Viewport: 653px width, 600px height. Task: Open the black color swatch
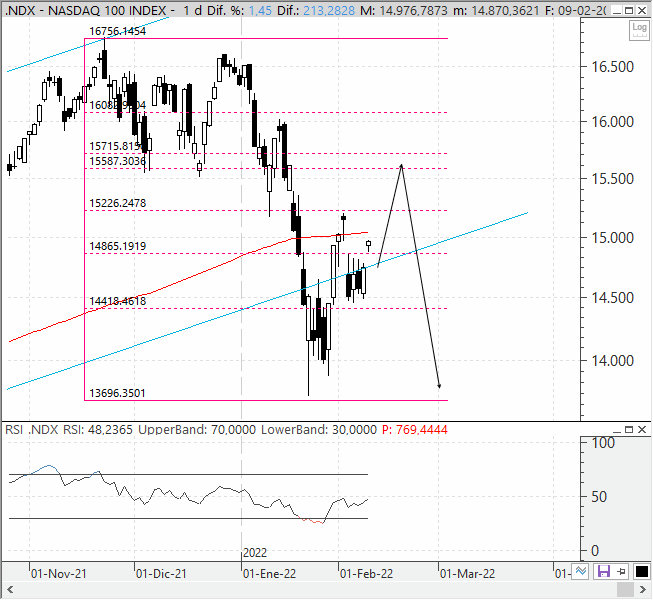pyautogui.click(x=642, y=571)
